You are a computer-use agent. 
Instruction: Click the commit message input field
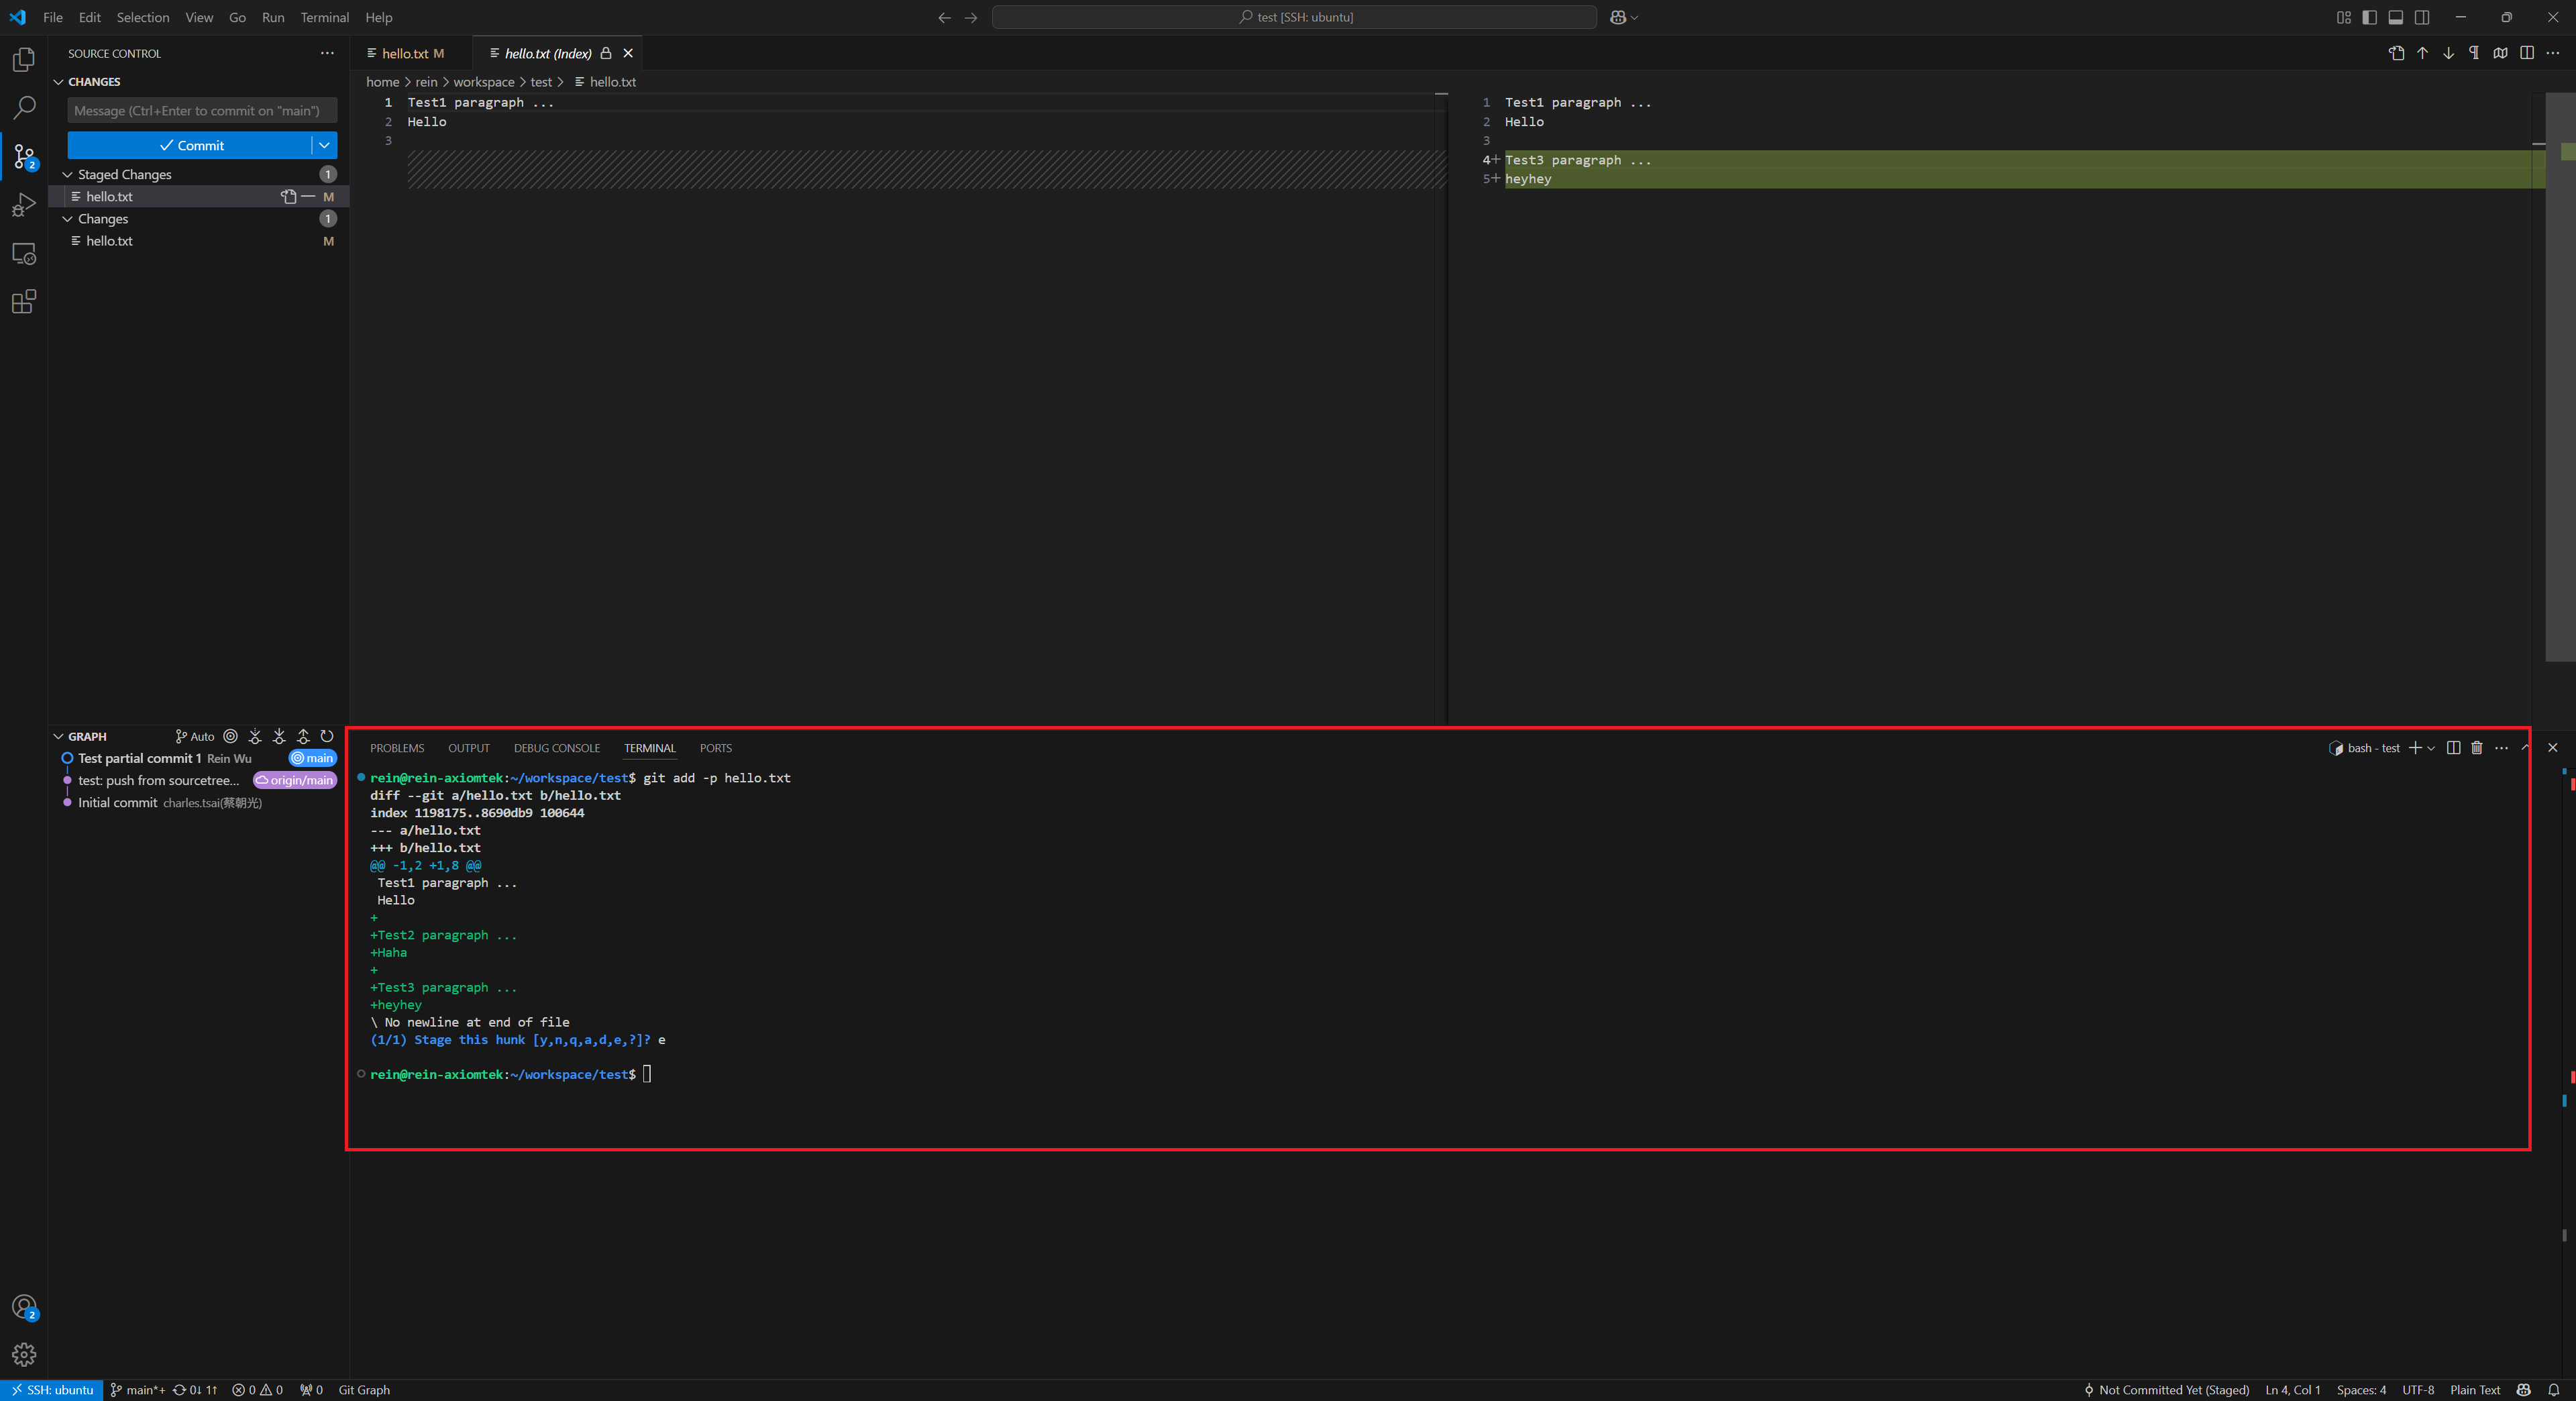(200, 110)
